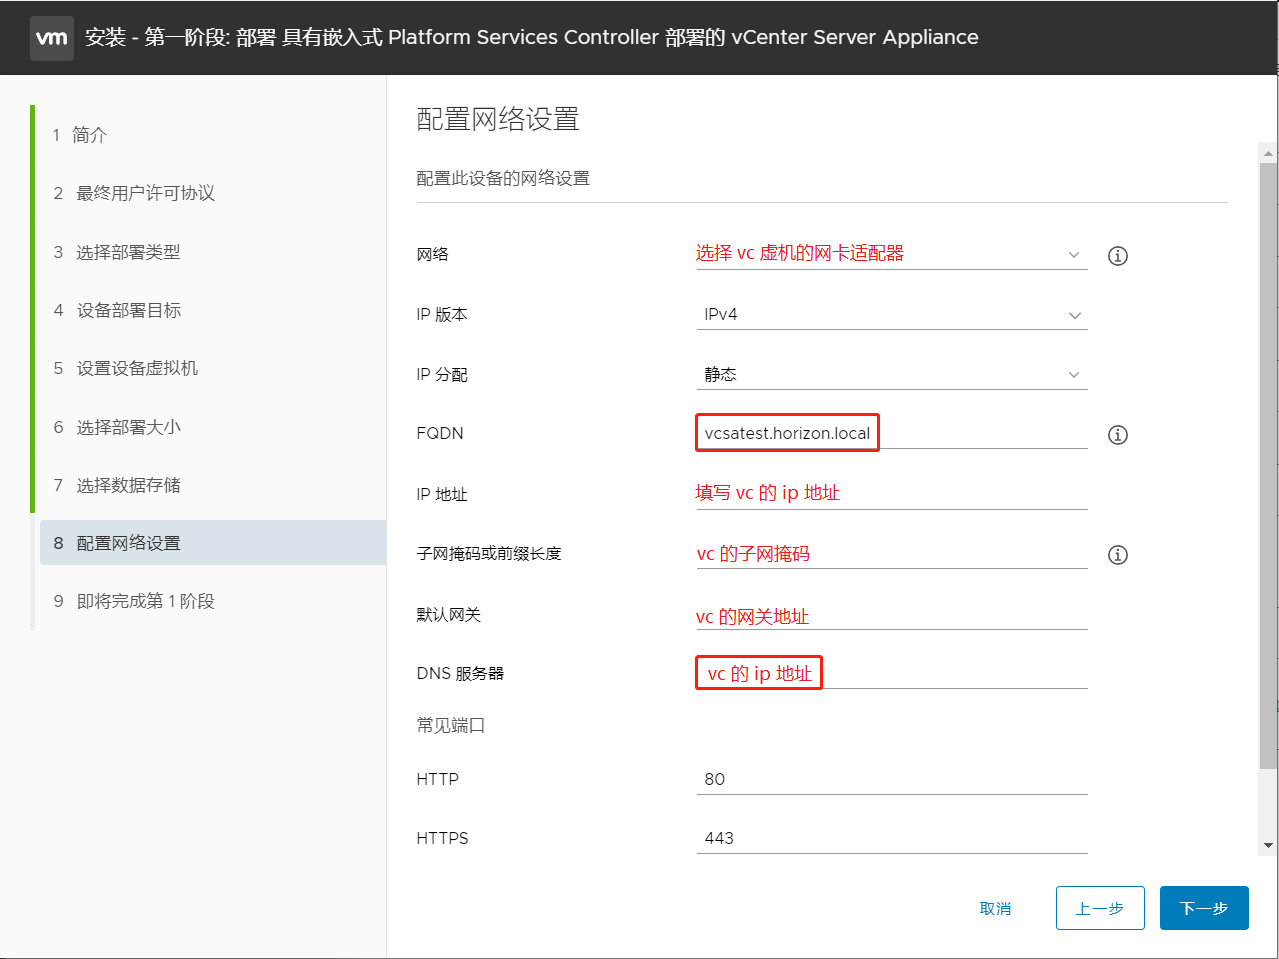Click the 上一步 back button
The image size is (1279, 959).
coord(1100,908)
